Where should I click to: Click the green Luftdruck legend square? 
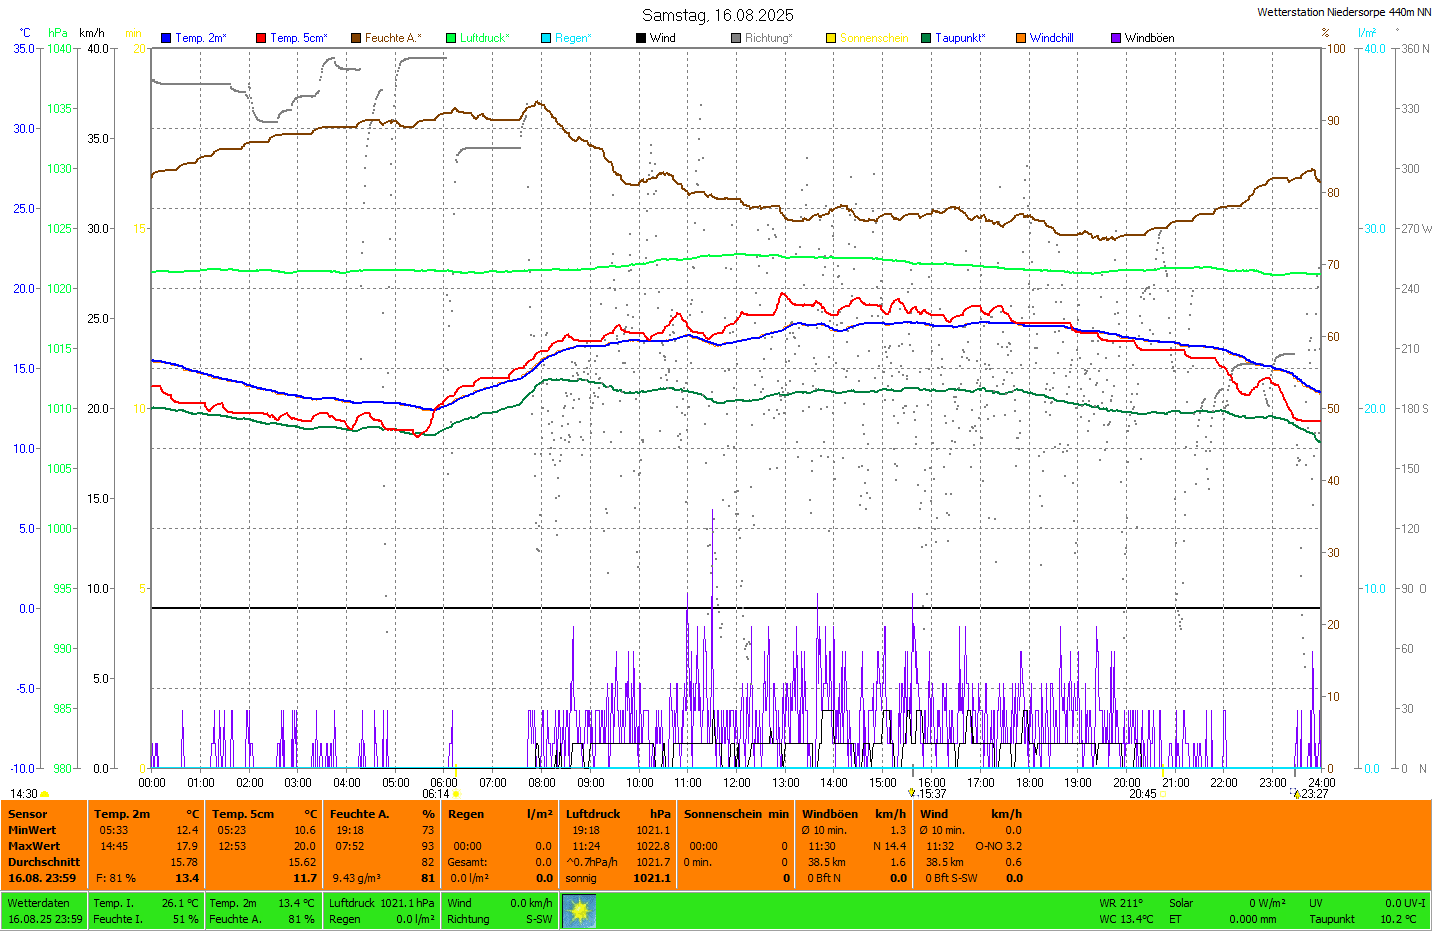(x=451, y=38)
